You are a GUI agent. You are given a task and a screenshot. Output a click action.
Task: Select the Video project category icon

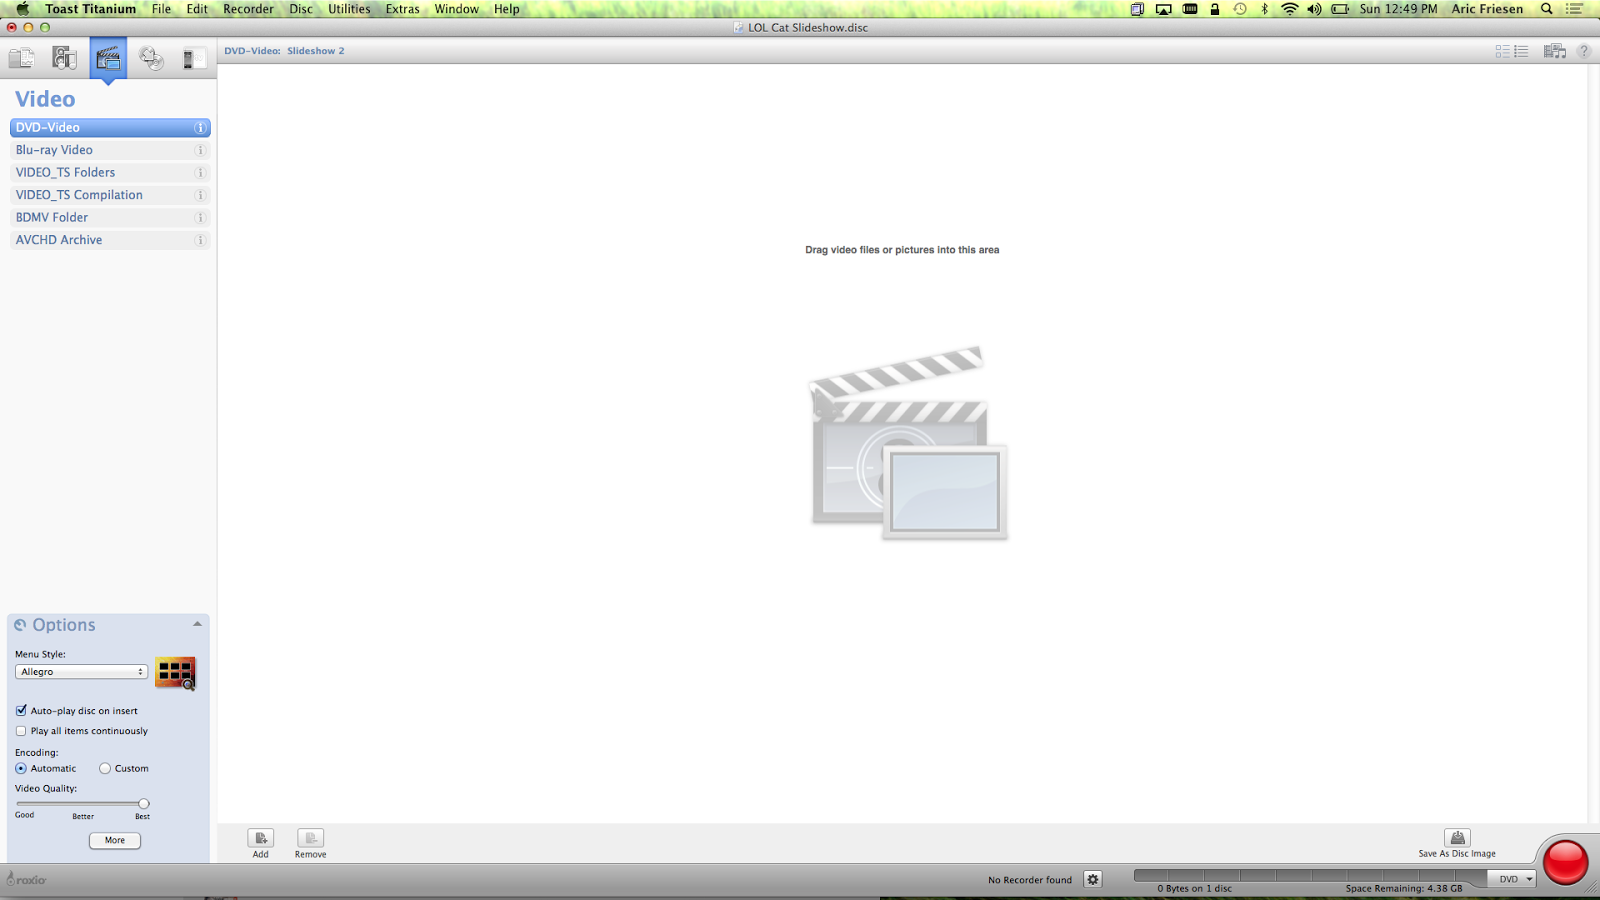(108, 59)
